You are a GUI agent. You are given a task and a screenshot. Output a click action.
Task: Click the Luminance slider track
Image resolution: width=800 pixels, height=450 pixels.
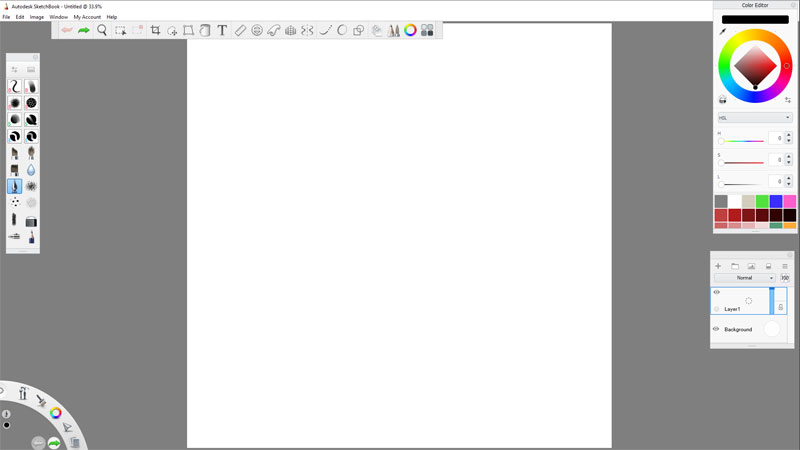742,184
